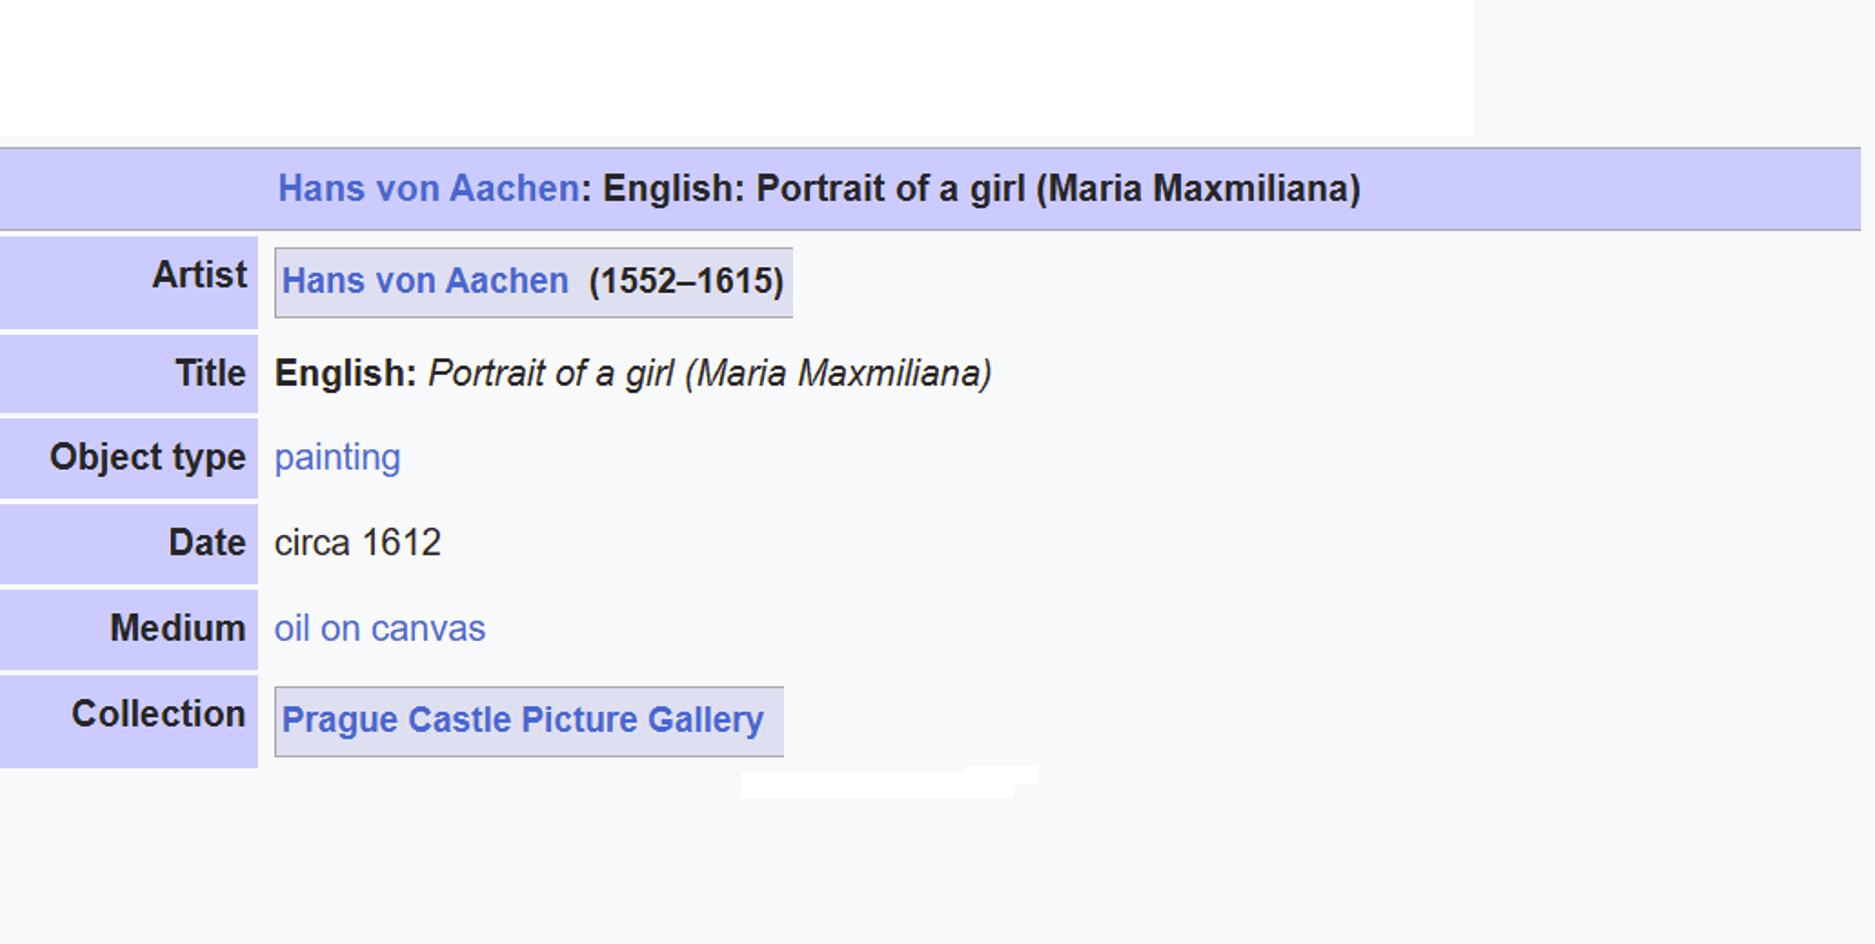Visit Prague Castle Picture Gallery link
This screenshot has width=1875, height=944.
click(522, 720)
